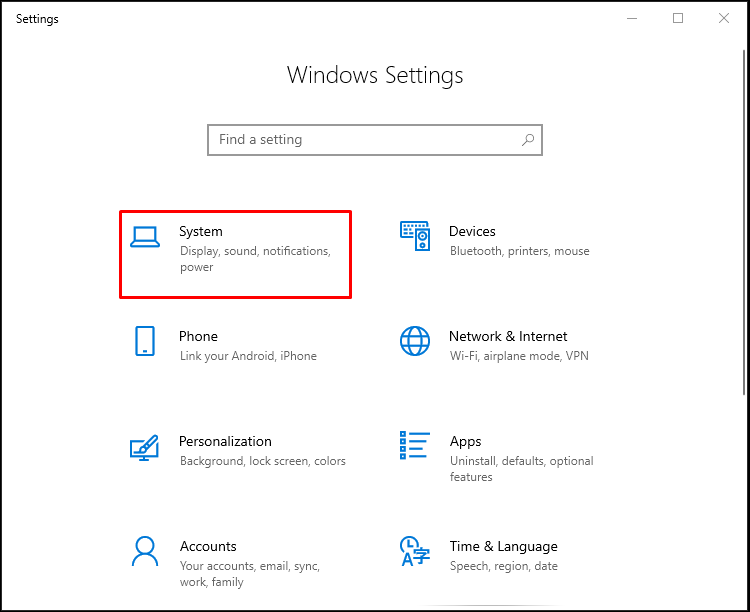Click the Accounts person icon
Screen dimensions: 750x612
pyautogui.click(x=145, y=551)
